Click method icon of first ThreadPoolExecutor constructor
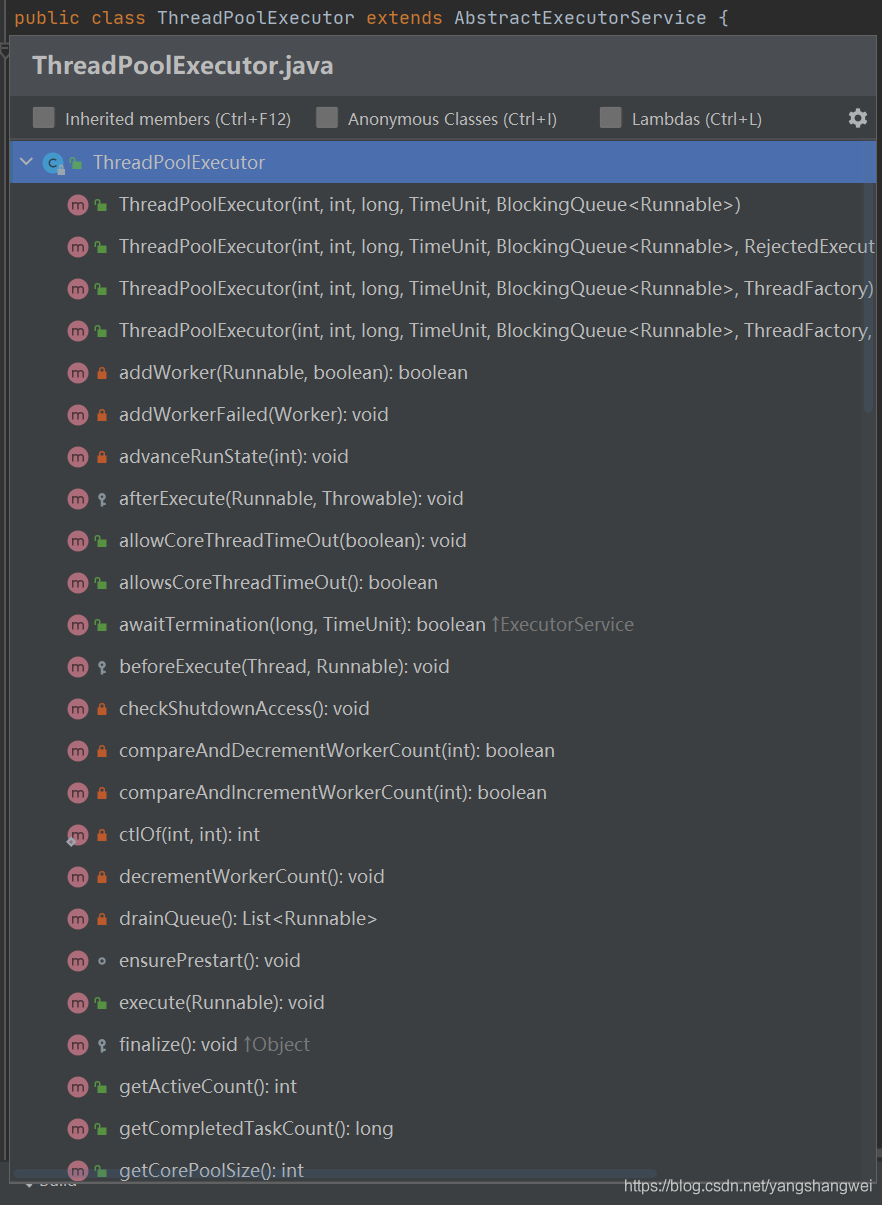The image size is (882, 1205). click(x=78, y=204)
